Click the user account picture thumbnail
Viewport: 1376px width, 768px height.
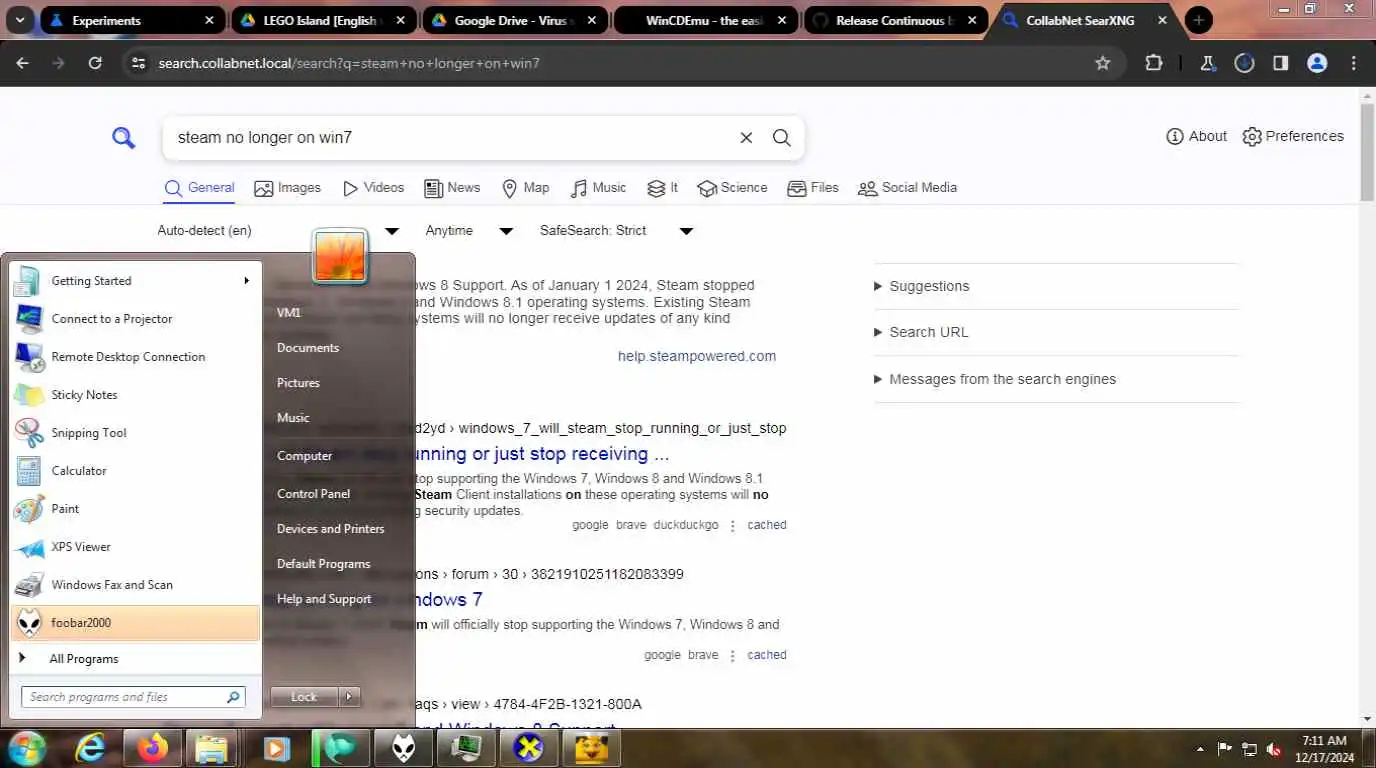point(340,256)
